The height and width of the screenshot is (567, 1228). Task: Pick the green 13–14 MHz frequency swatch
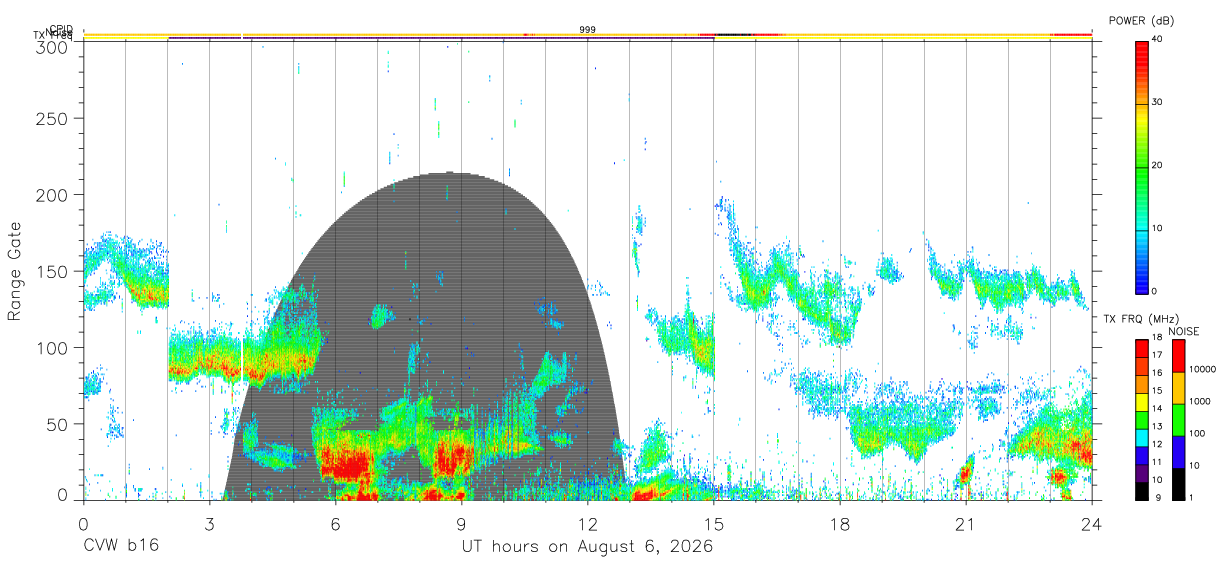click(1142, 420)
